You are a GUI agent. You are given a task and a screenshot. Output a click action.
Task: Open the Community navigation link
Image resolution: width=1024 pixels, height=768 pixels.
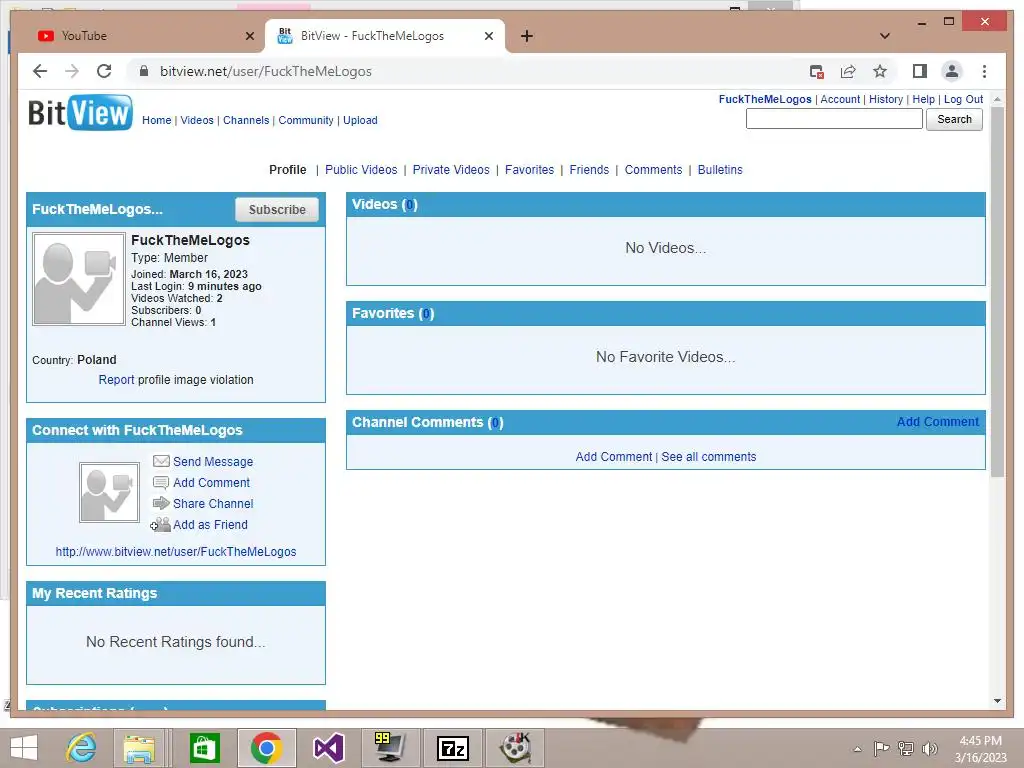point(306,120)
